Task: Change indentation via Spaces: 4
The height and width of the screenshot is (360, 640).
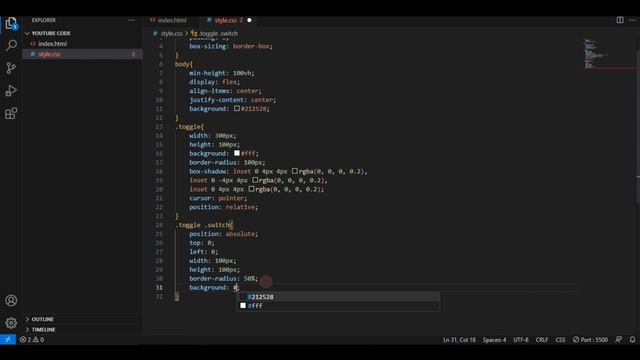Action: 494,340
